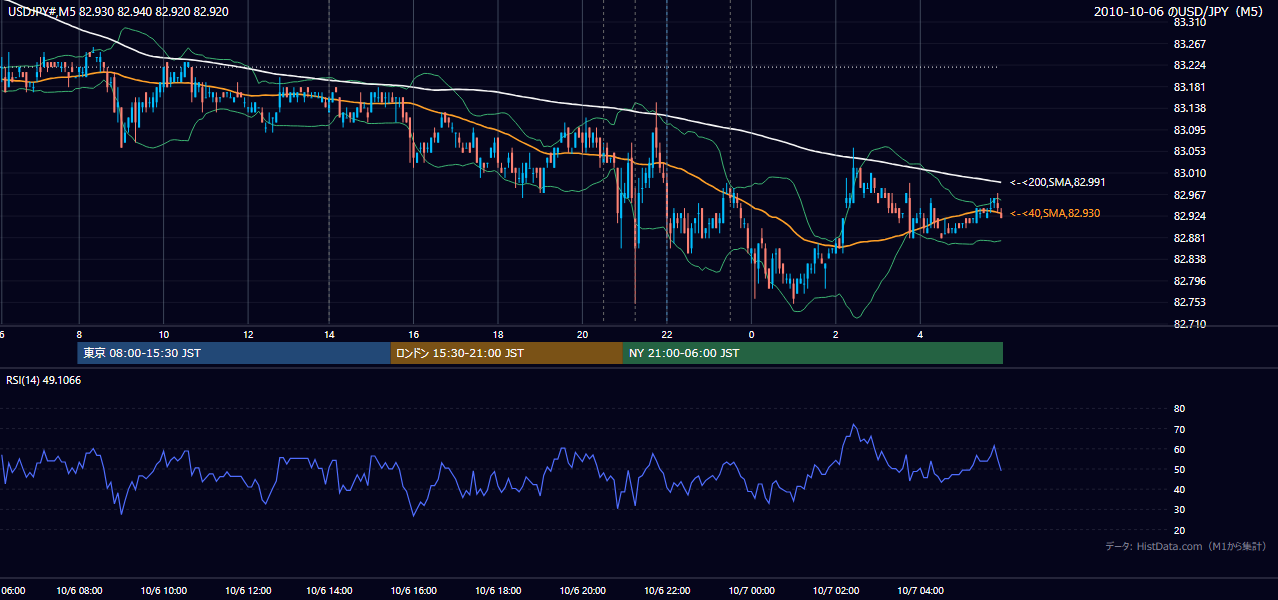Click the 10/7 04:00 date axis label
Viewport: 1278px width, 600px height.
coord(919,590)
